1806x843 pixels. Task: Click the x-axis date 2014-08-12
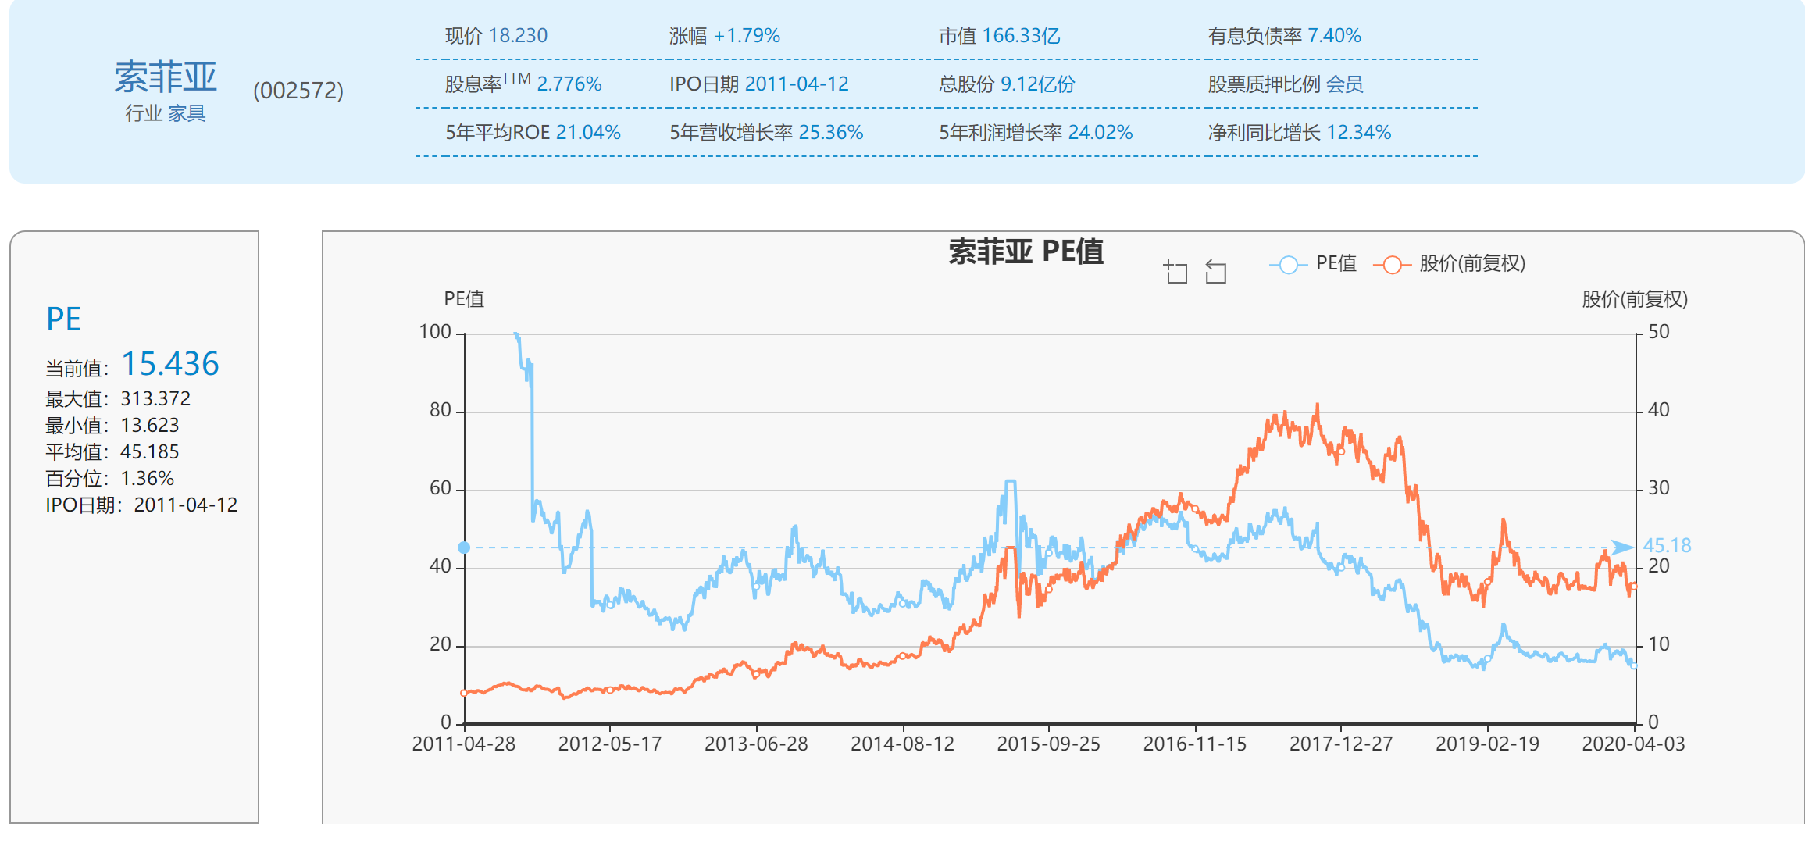(x=903, y=744)
